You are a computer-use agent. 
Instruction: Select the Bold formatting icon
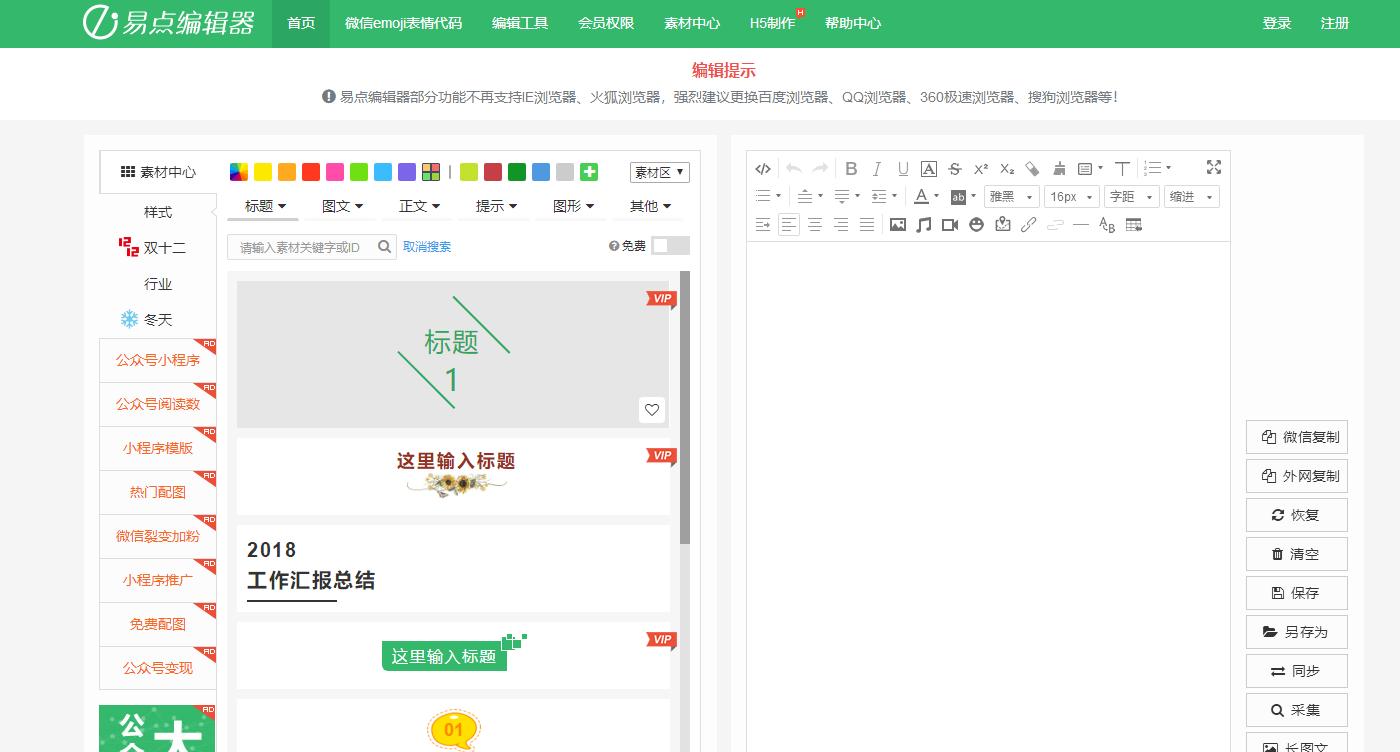point(851,167)
